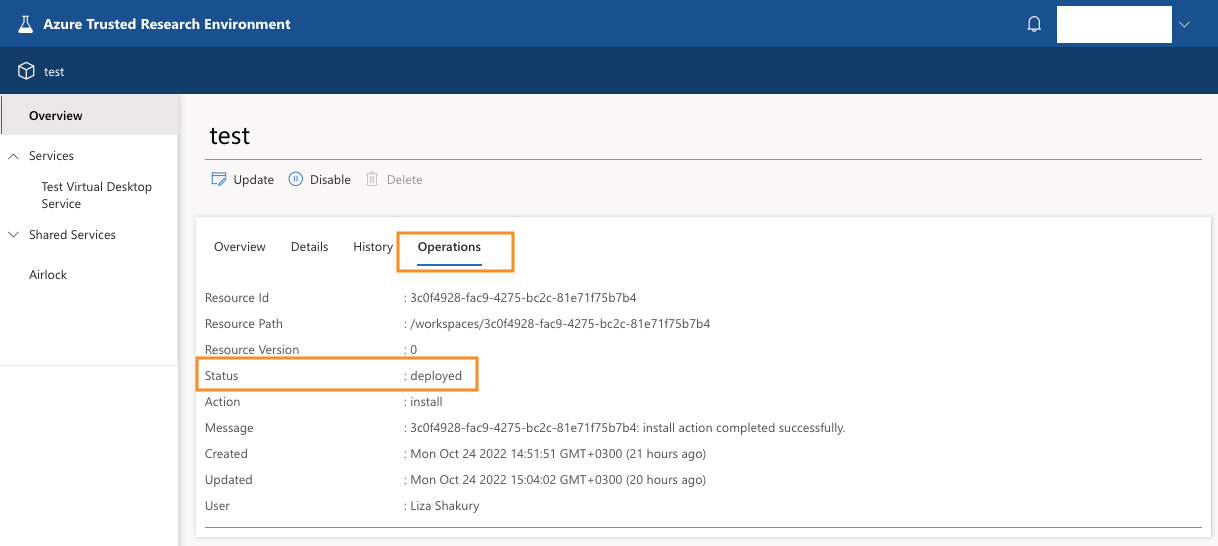Expand the Shared Services section

pos(14,235)
